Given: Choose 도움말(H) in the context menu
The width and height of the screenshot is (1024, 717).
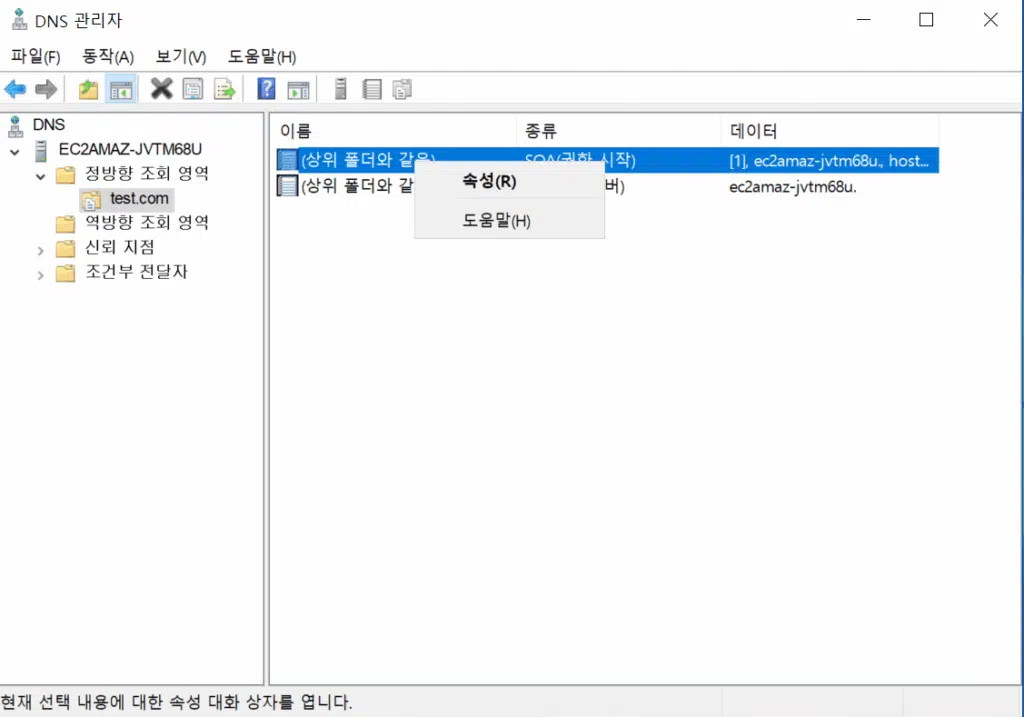Looking at the screenshot, I should click(496, 221).
